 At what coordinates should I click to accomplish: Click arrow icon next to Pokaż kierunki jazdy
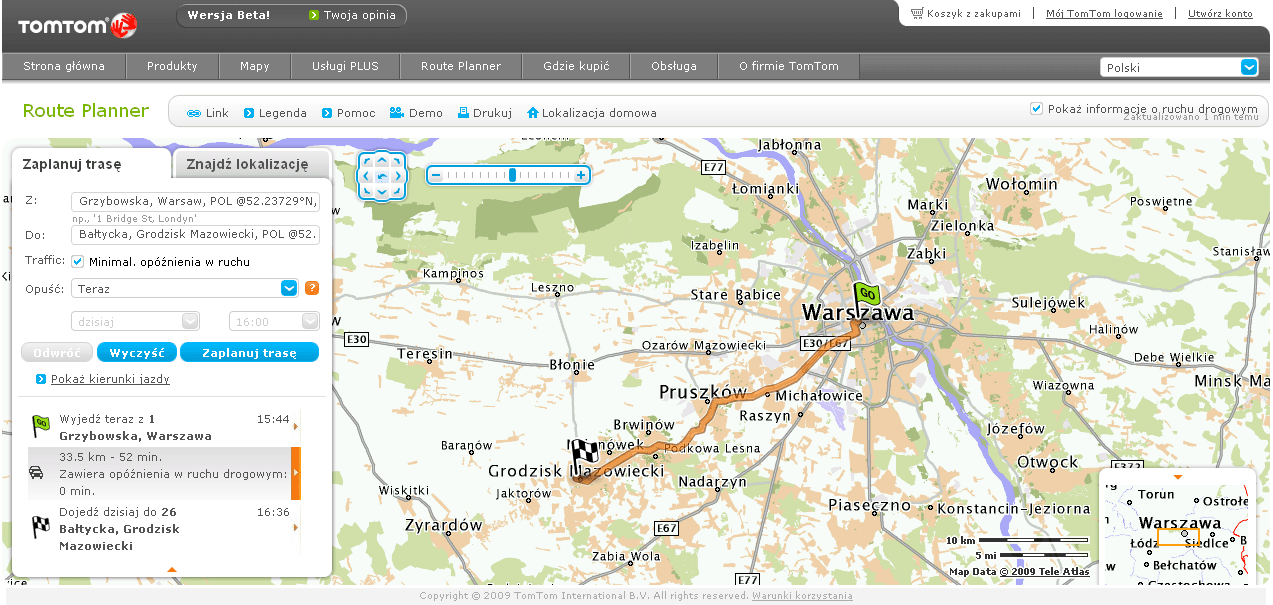[x=41, y=379]
